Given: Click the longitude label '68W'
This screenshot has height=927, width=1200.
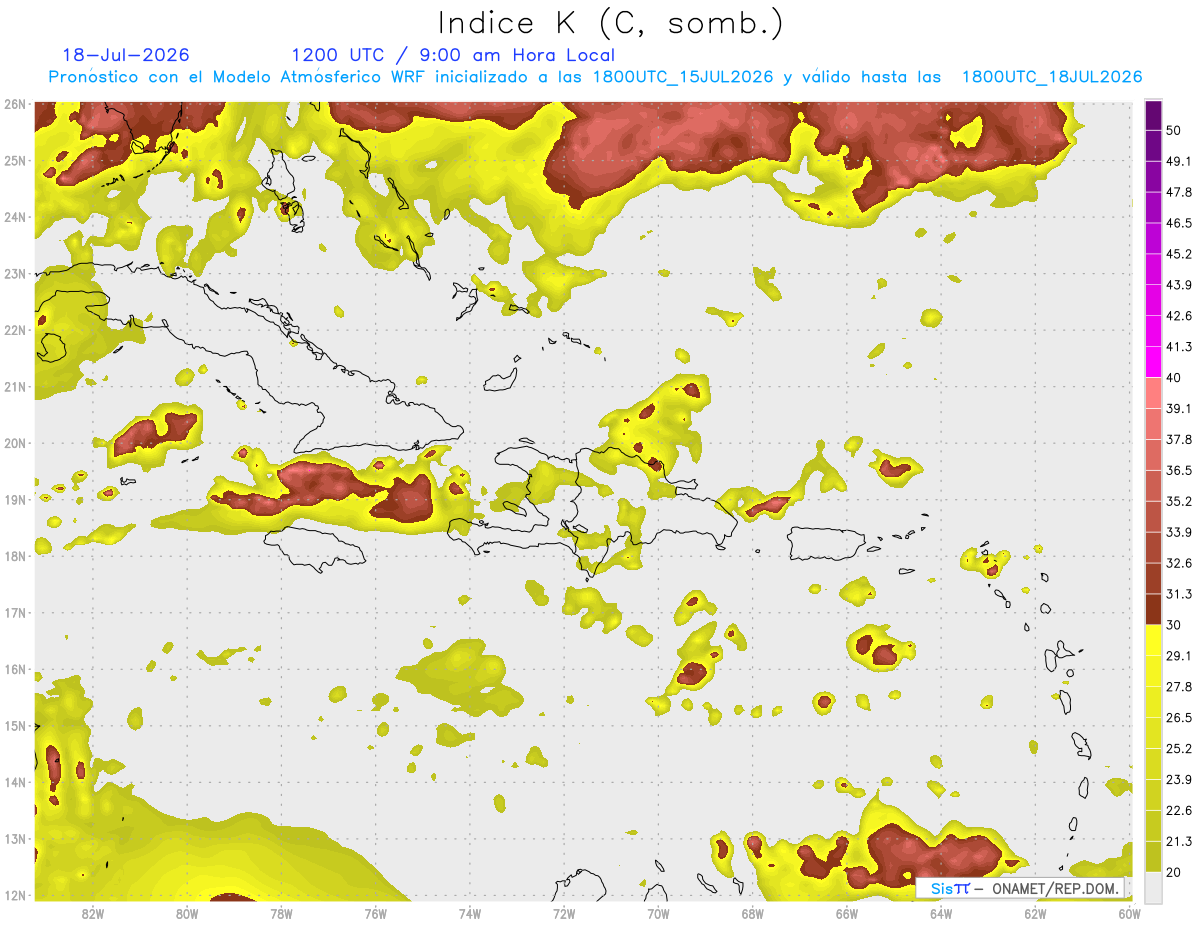Looking at the screenshot, I should click(x=753, y=913).
